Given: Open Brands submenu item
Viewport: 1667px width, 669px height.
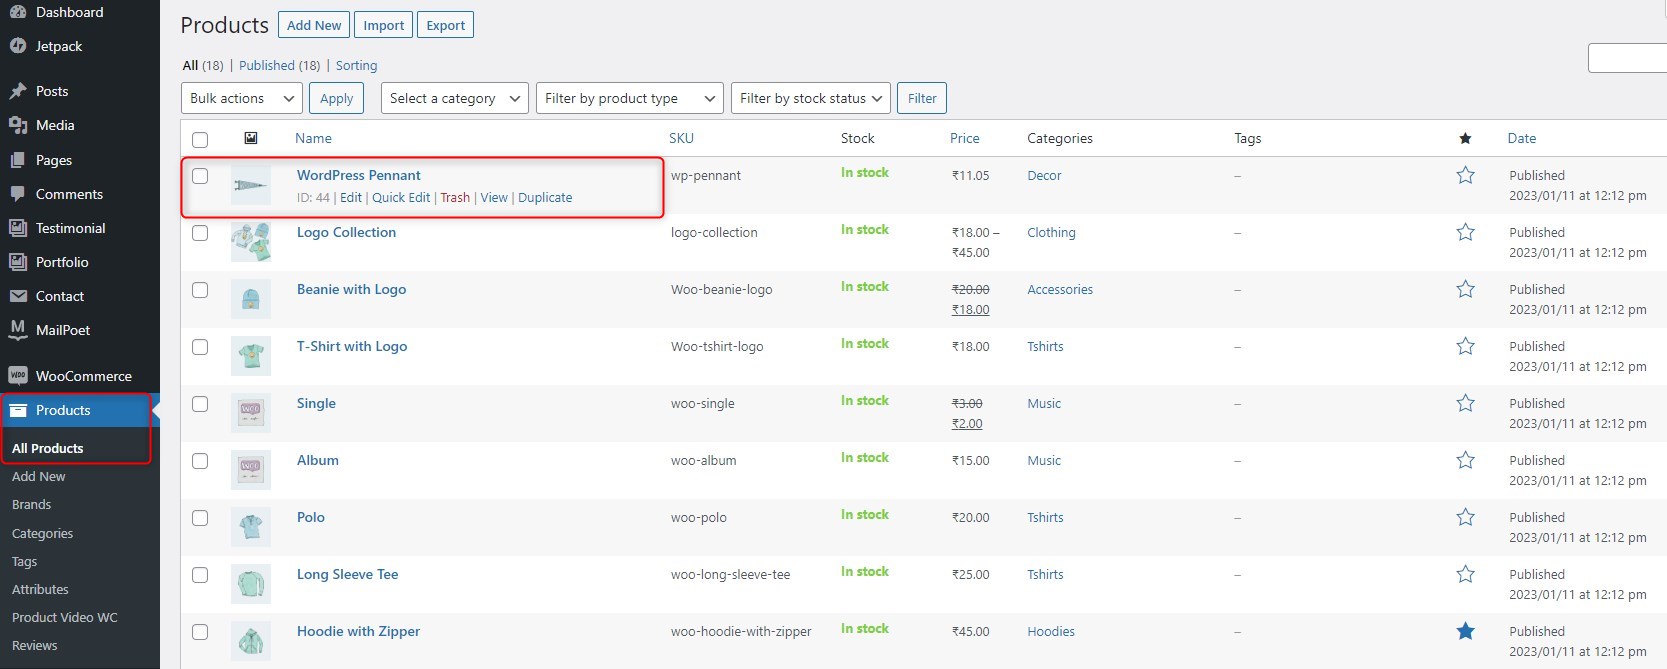Looking at the screenshot, I should (32, 504).
